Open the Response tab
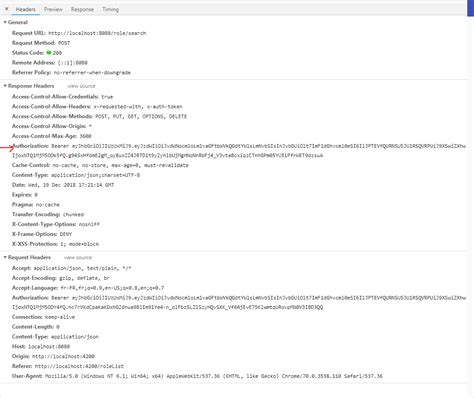Viewport: 474px width, 398px height. pyautogui.click(x=82, y=9)
